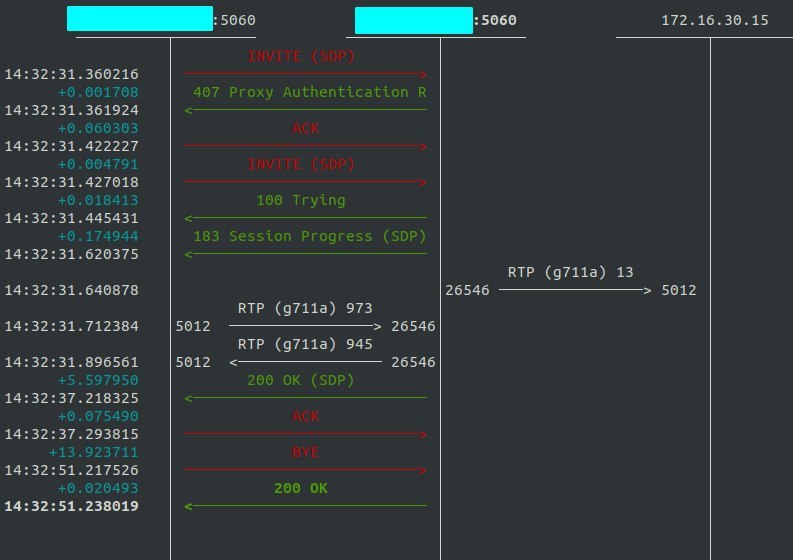Click timestamp 14:32:31.640878

[x=71, y=290]
